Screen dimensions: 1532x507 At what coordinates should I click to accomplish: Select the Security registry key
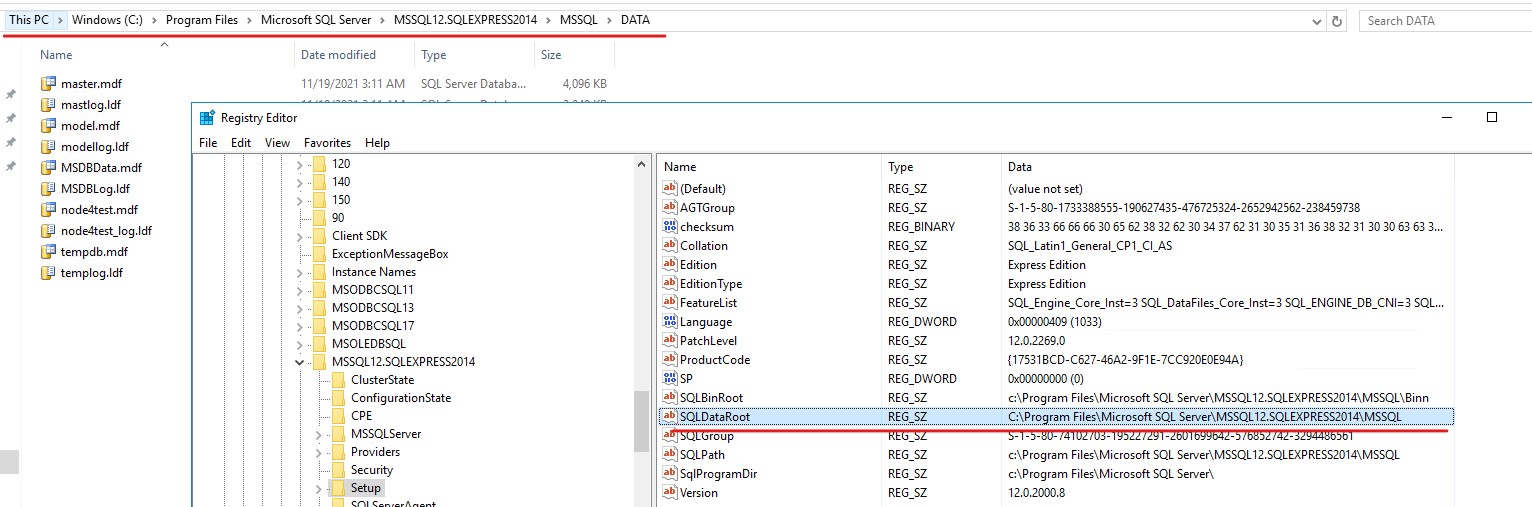pos(372,470)
